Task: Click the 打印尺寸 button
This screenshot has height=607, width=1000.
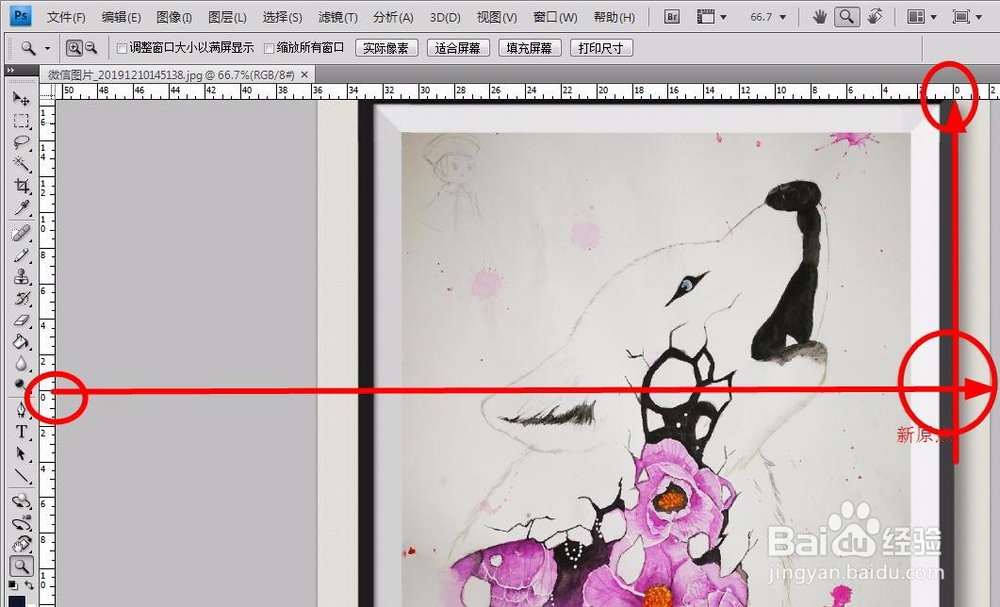Action: [601, 48]
